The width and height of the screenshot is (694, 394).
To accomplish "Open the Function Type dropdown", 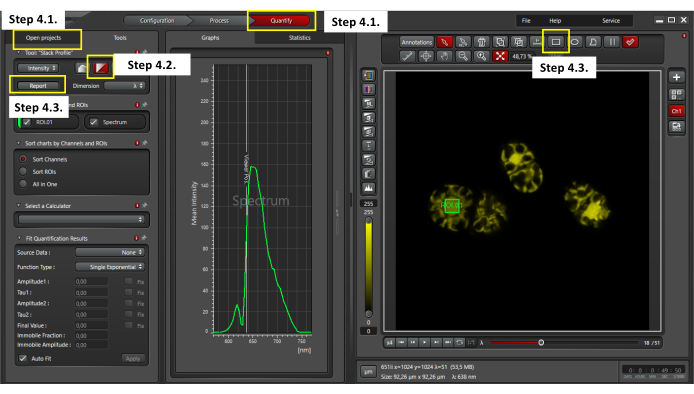I will 110,267.
